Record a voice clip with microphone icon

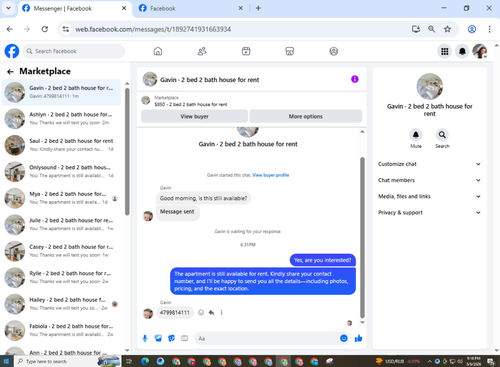(x=145, y=339)
